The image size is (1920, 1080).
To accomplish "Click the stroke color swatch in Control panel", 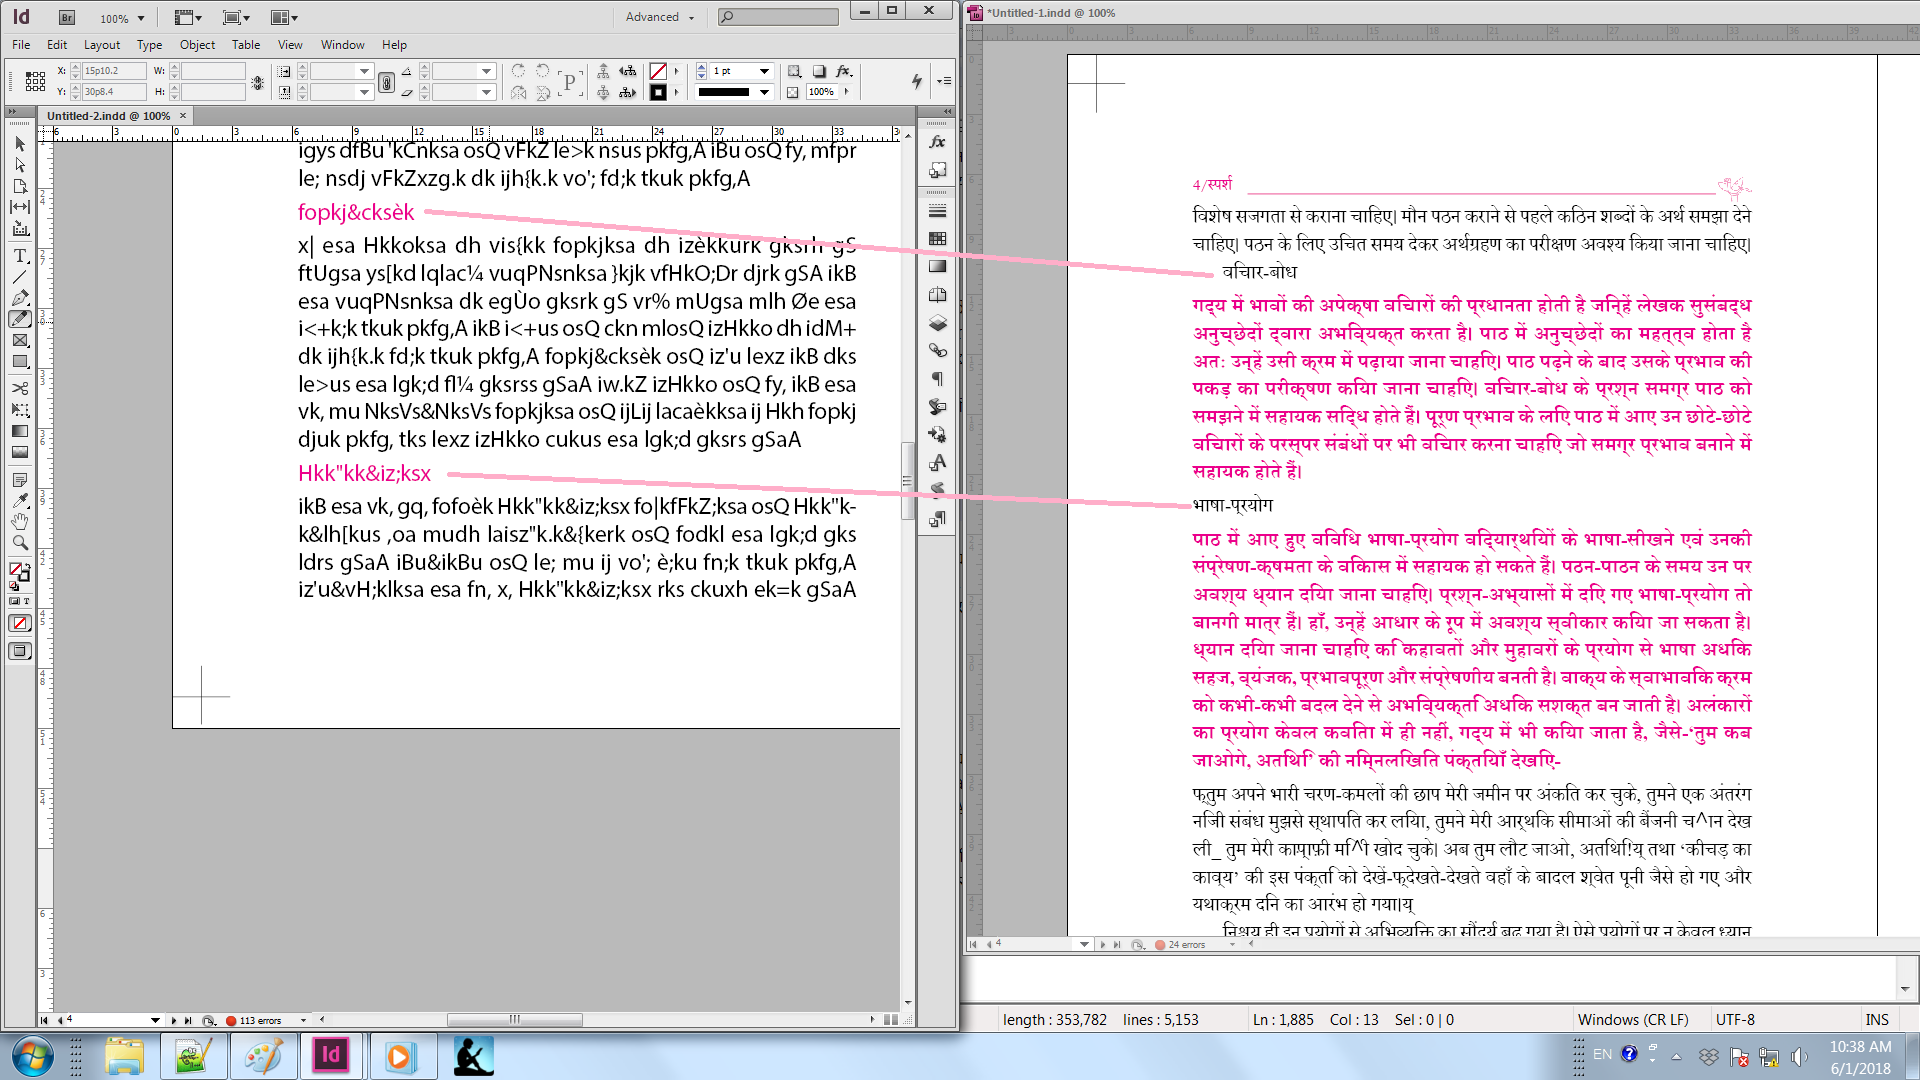I will point(658,92).
